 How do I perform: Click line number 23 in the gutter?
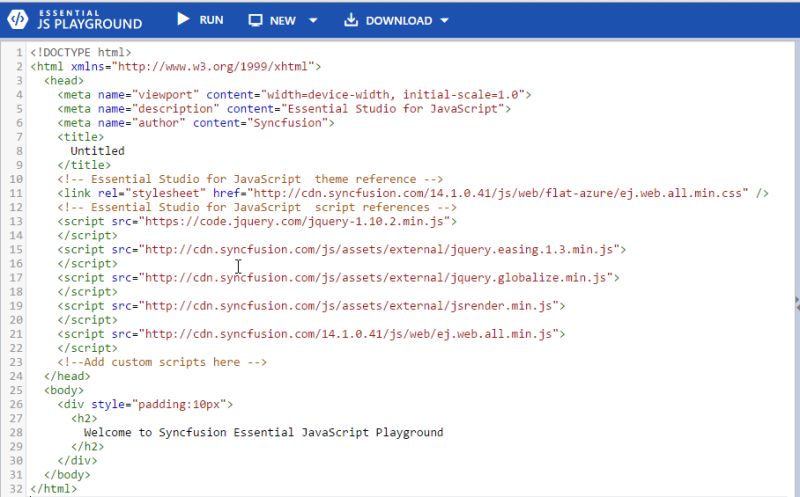tap(16, 362)
